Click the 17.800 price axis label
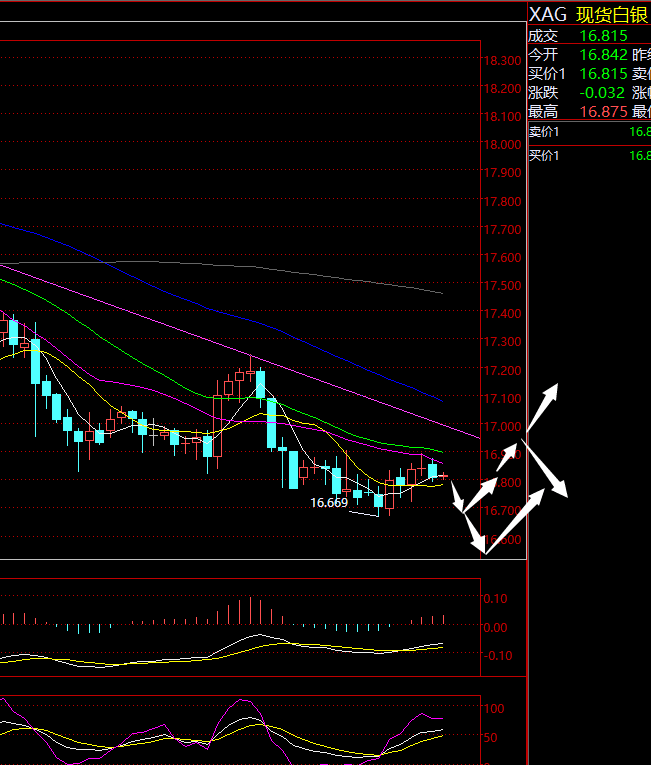The image size is (651, 765). coord(502,201)
